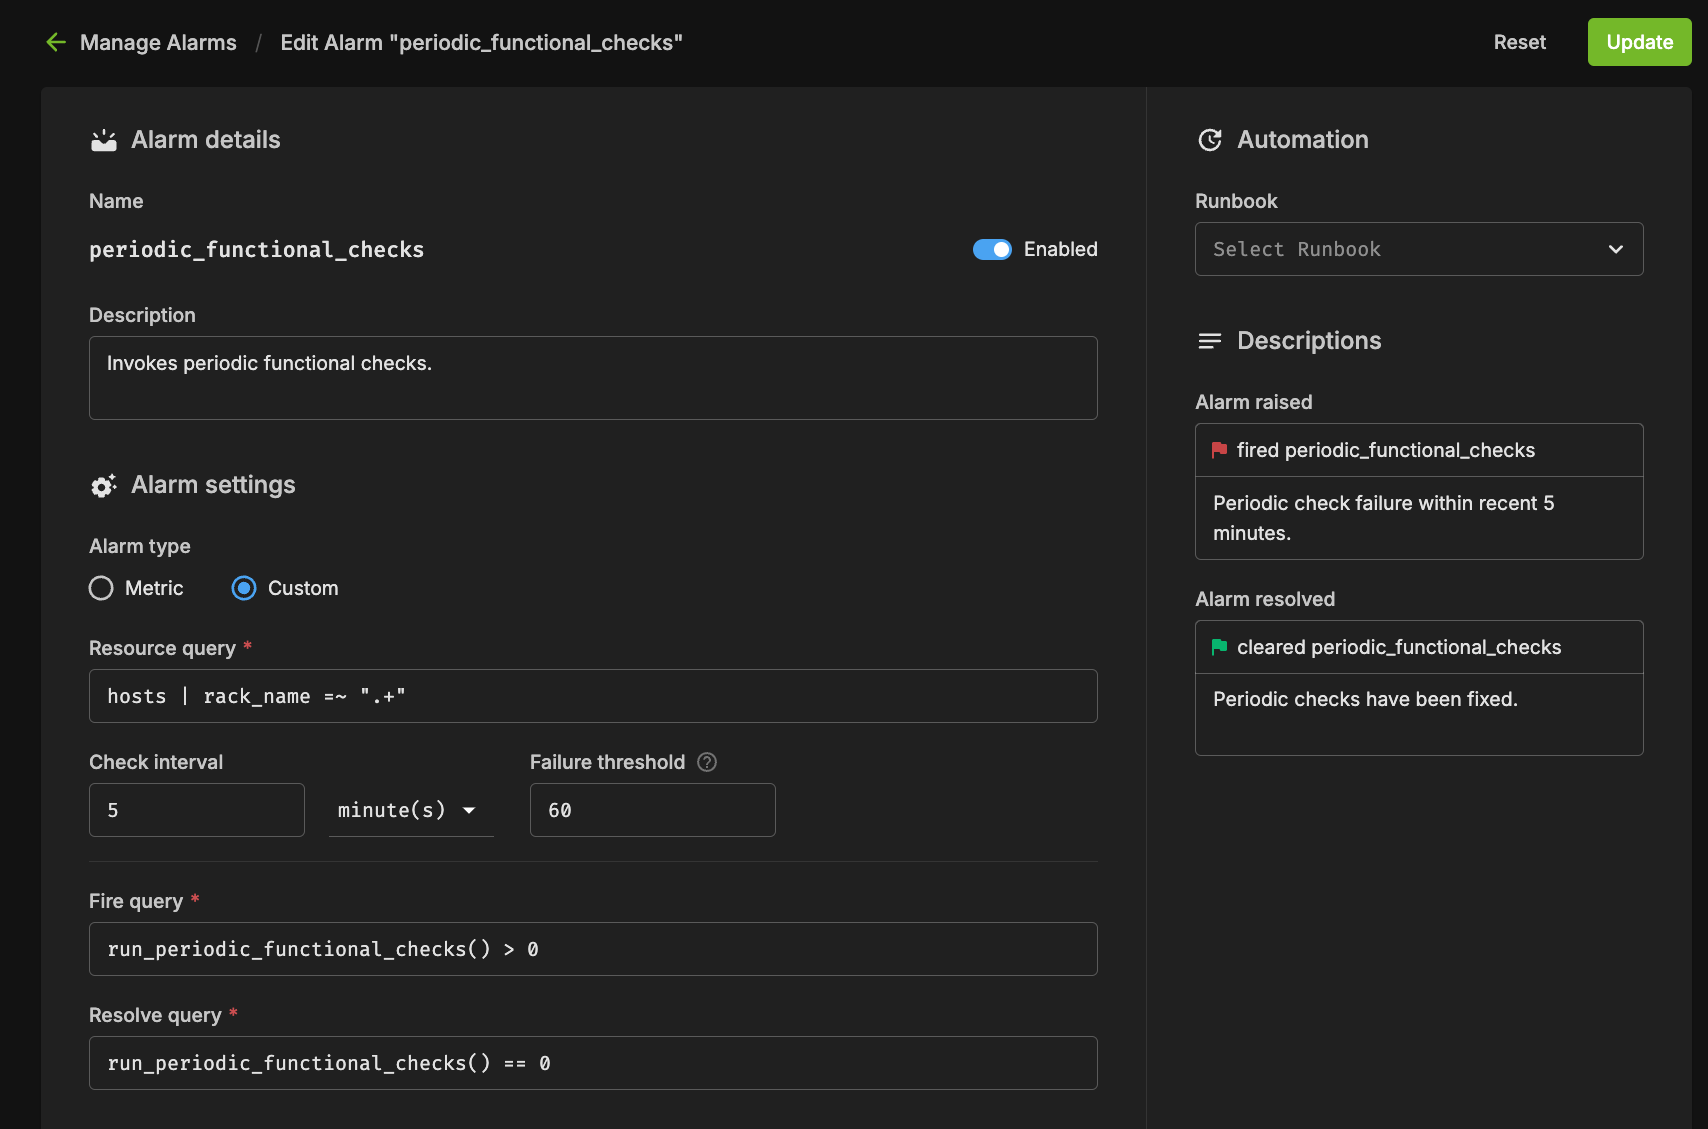Click the Alarm details siren icon
1708x1129 pixels.
point(104,140)
